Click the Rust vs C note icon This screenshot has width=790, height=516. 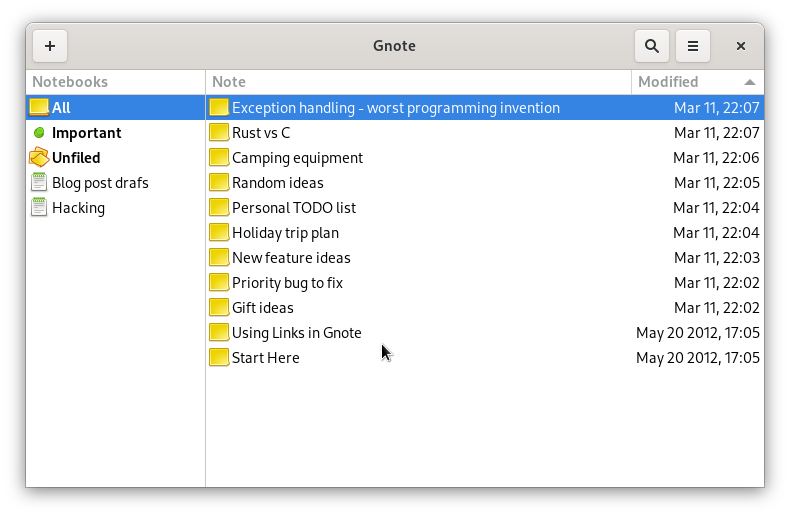click(x=219, y=133)
